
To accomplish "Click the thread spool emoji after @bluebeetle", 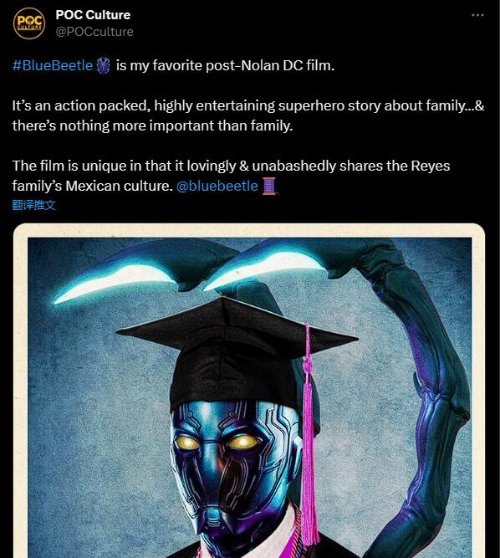I will [x=269, y=186].
